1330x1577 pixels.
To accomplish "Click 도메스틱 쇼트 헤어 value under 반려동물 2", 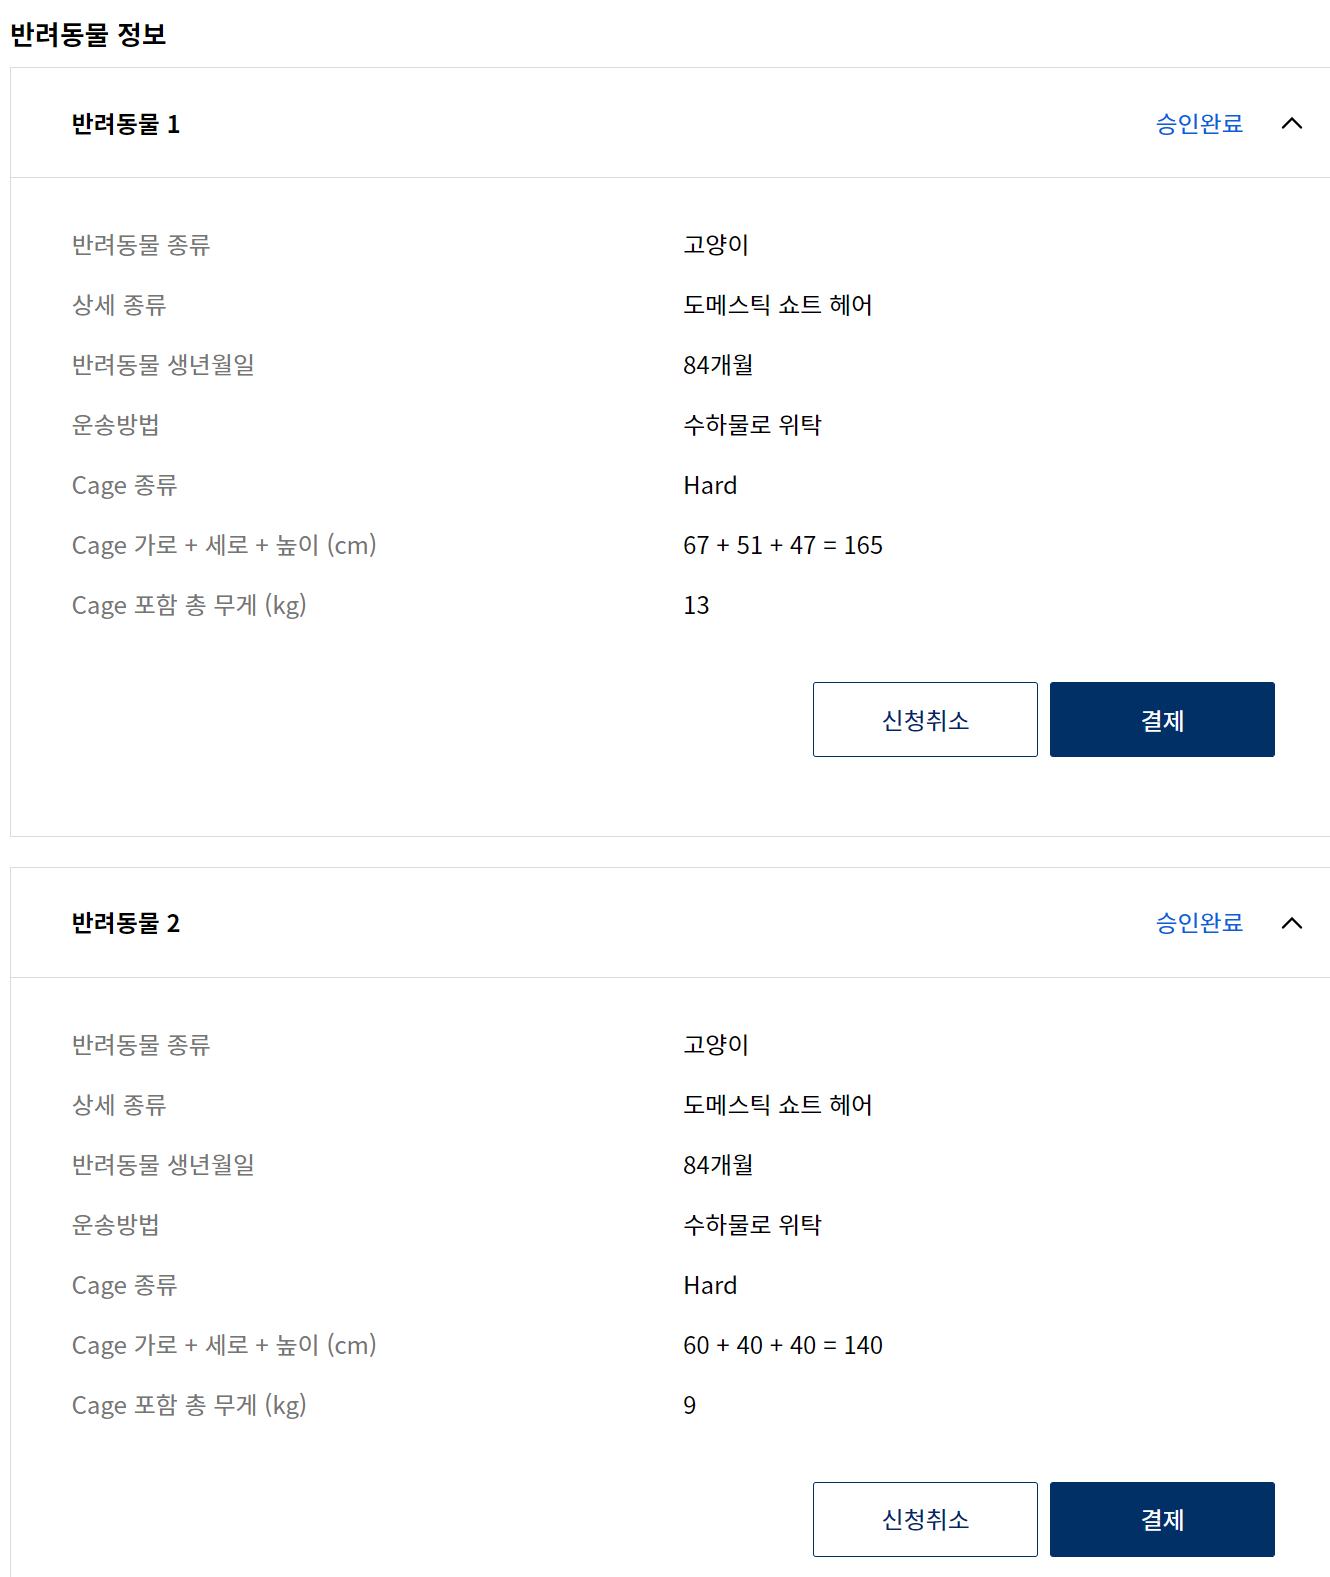I will point(777,1105).
